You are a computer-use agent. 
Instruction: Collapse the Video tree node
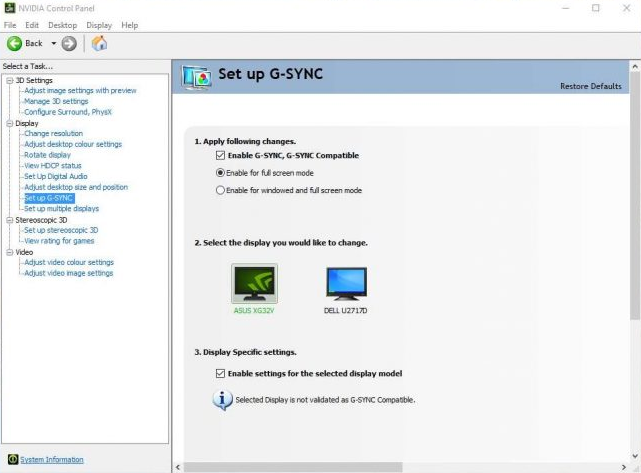[9, 252]
